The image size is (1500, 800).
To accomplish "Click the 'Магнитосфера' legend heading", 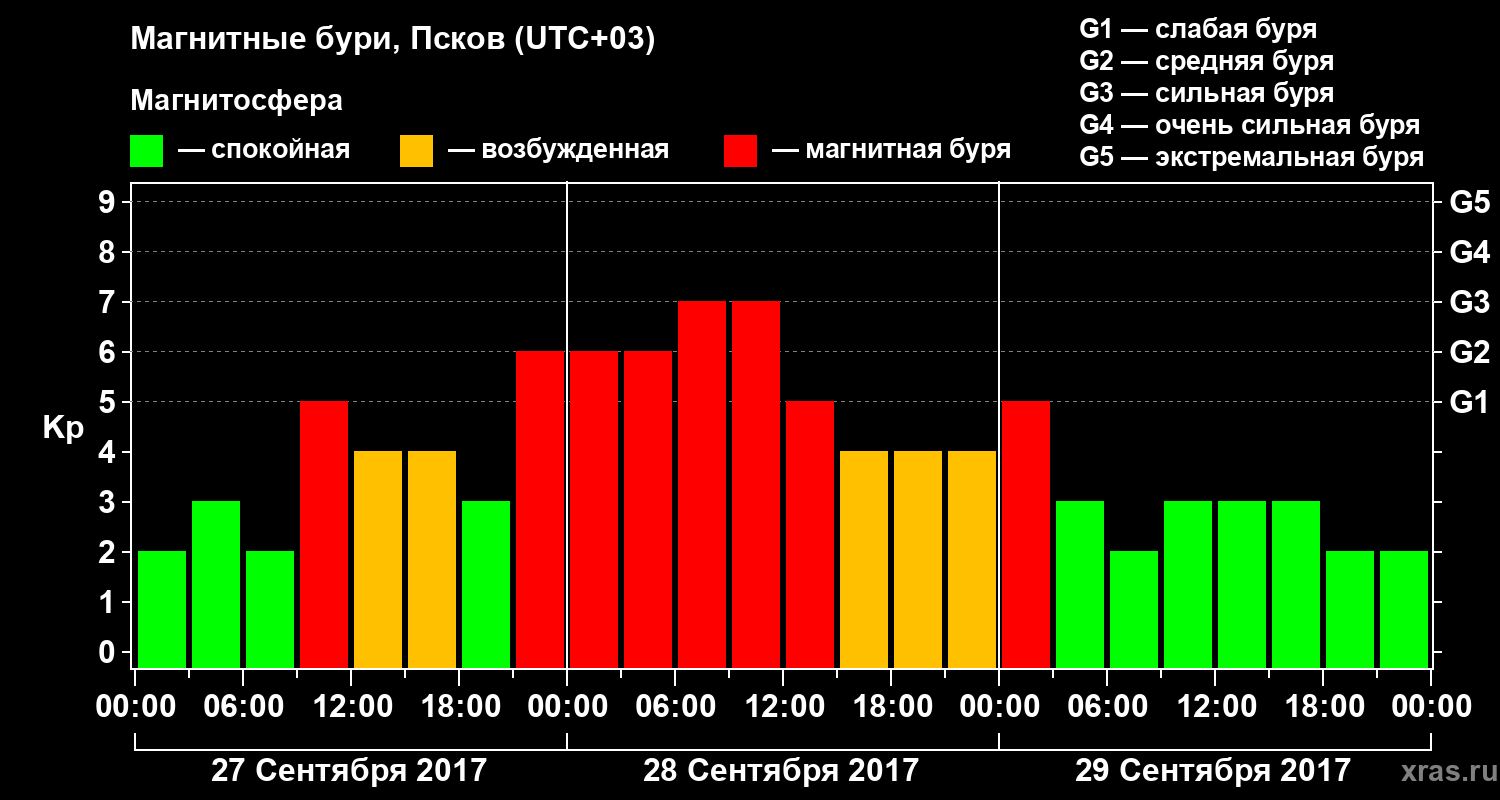I will click(236, 101).
